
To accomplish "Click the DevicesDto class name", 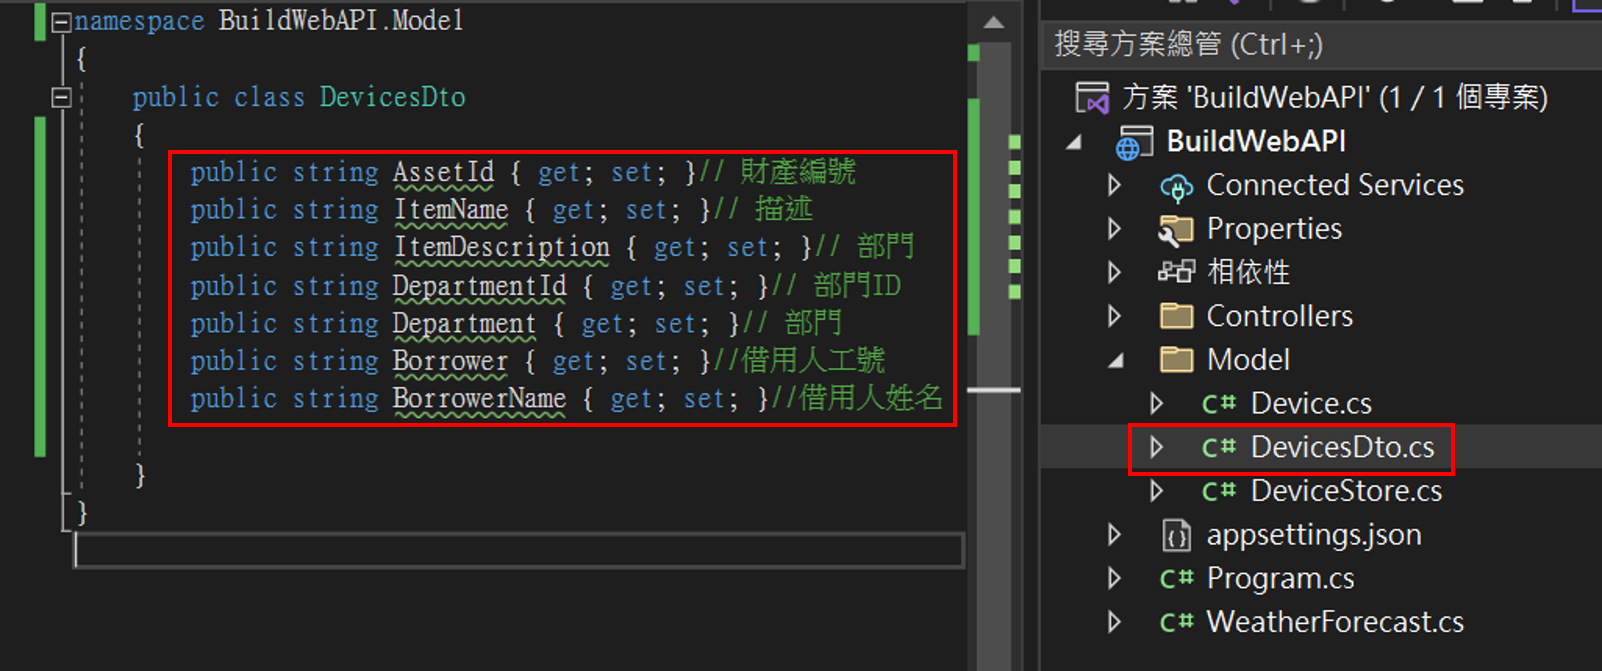I will 392,97.
